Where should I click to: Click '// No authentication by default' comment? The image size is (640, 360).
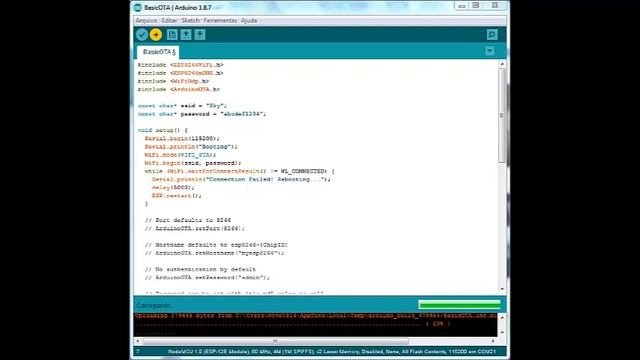pyautogui.click(x=200, y=269)
